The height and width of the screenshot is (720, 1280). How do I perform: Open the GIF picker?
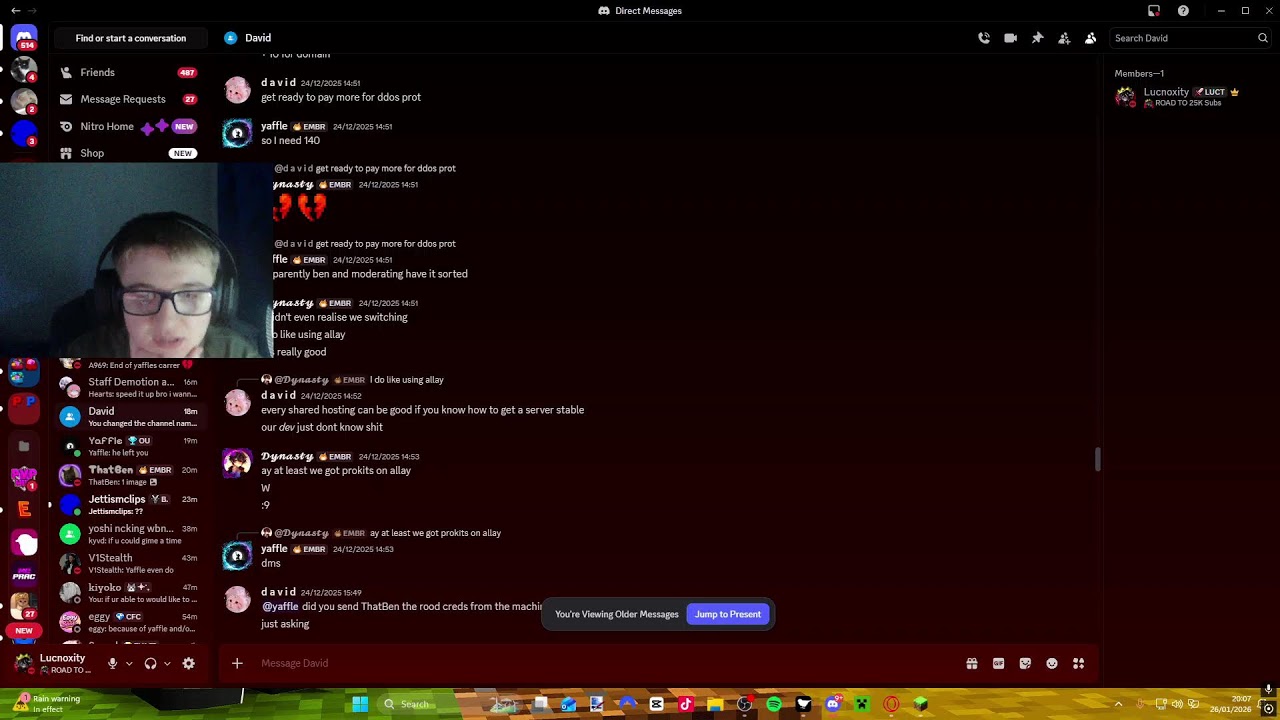(998, 663)
